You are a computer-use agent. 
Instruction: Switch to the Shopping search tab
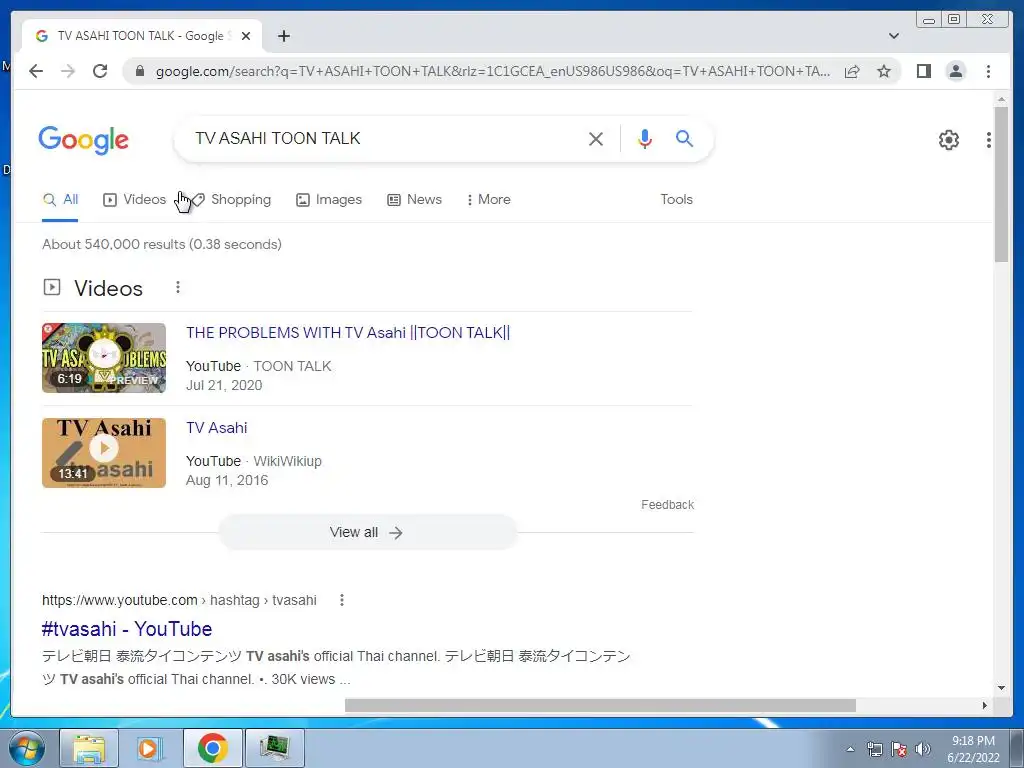point(231,200)
